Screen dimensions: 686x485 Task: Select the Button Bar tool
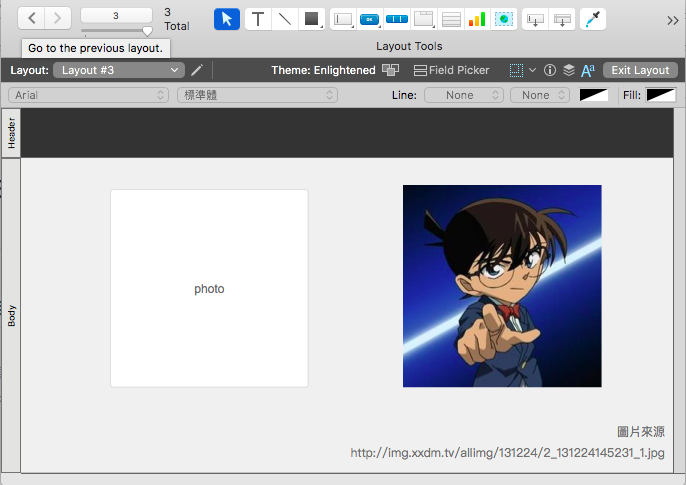click(397, 19)
